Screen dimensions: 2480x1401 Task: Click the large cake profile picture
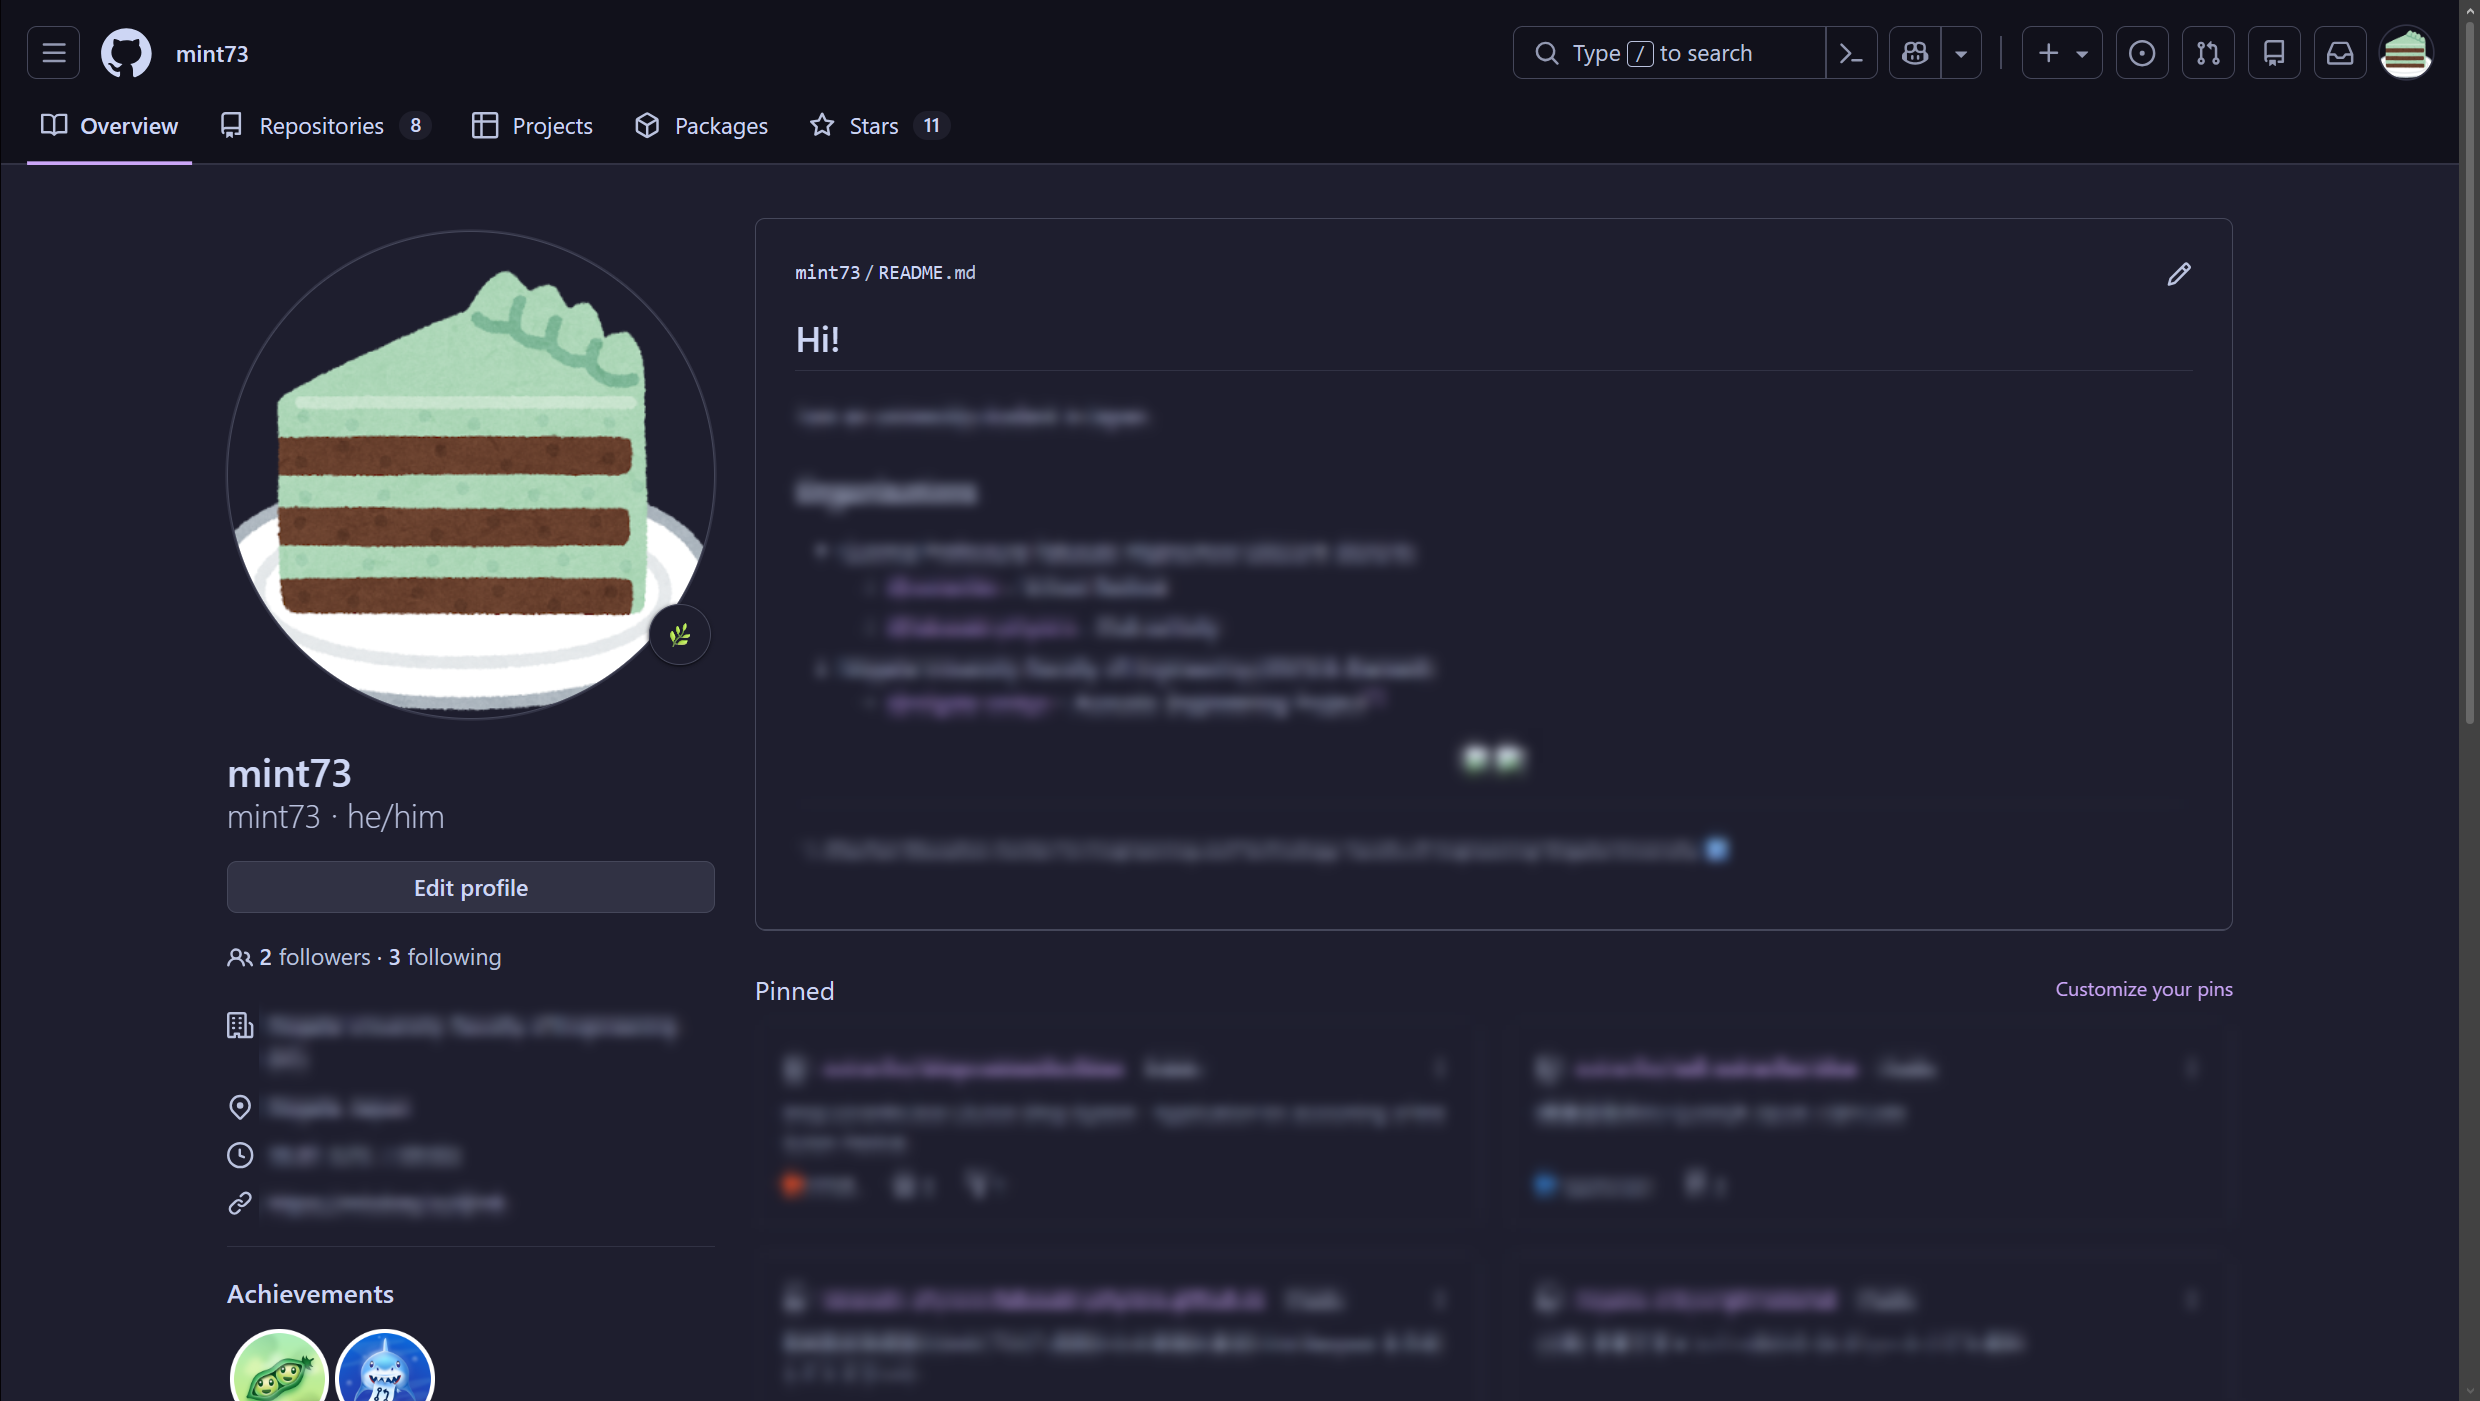(x=470, y=474)
